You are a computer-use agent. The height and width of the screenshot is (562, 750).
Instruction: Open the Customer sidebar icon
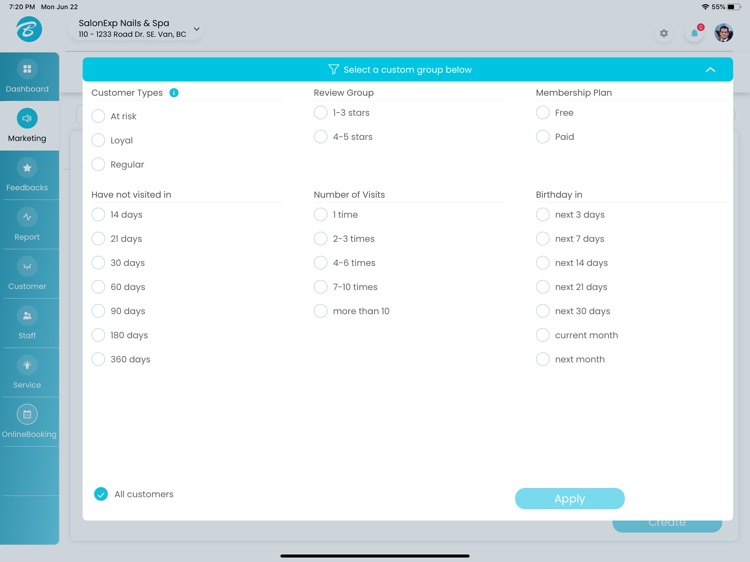[27, 266]
